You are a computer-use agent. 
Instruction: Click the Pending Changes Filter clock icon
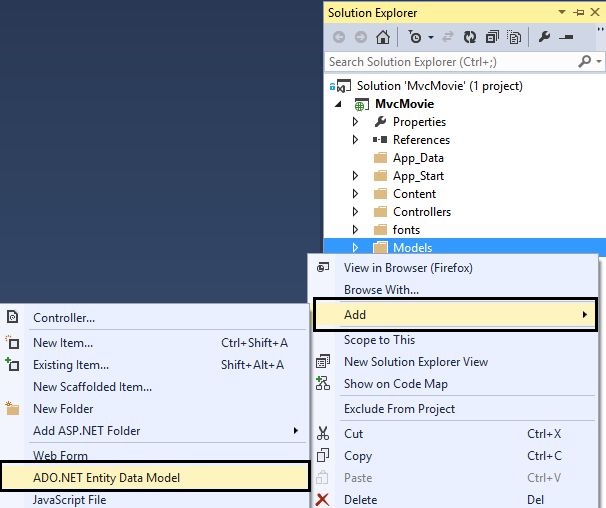[x=415, y=37]
